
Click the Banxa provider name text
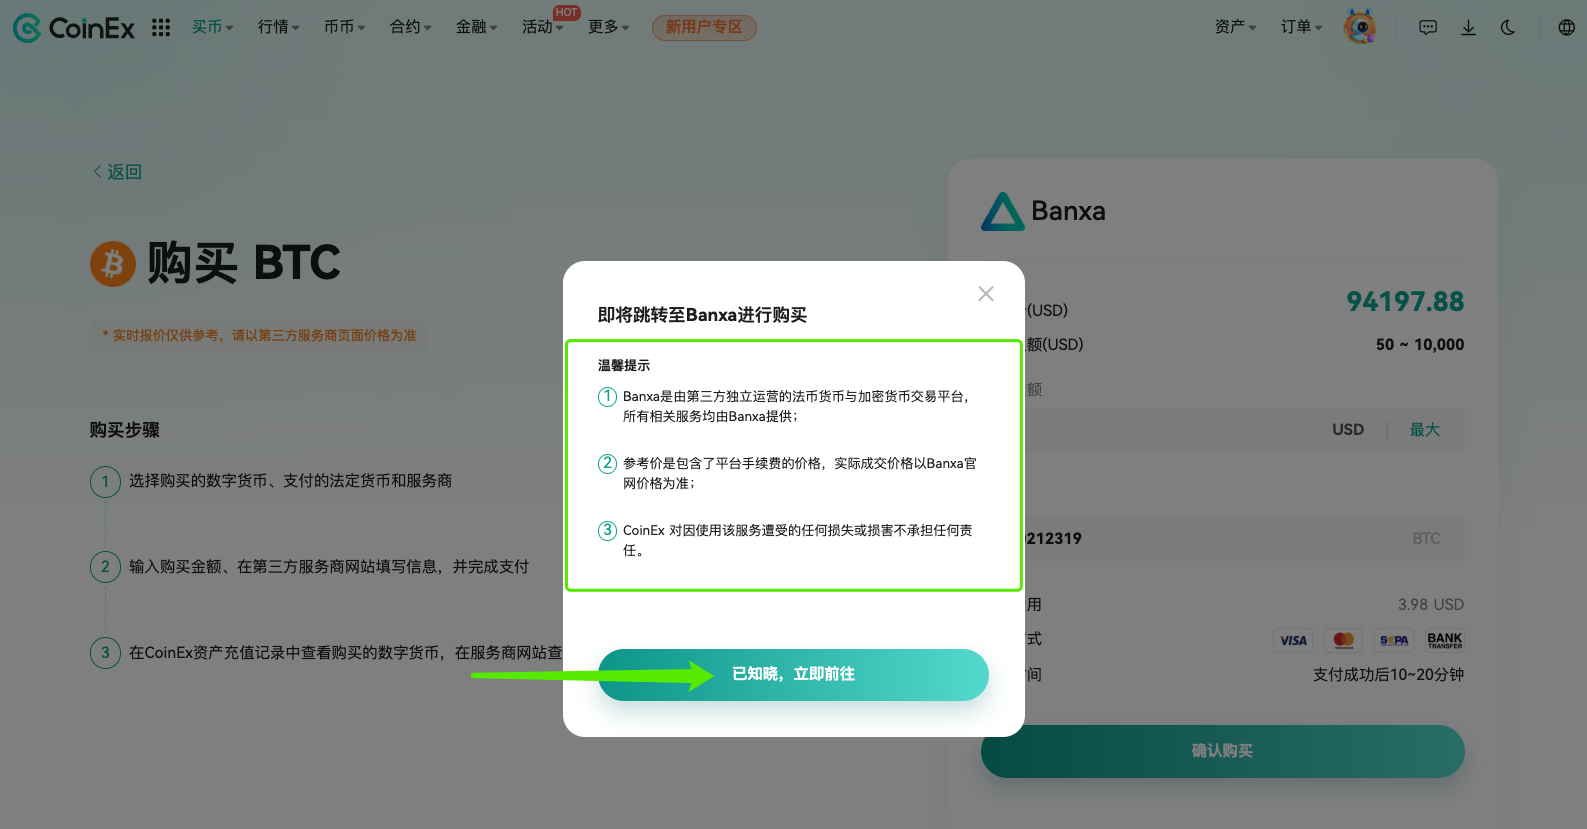[x=1068, y=212]
